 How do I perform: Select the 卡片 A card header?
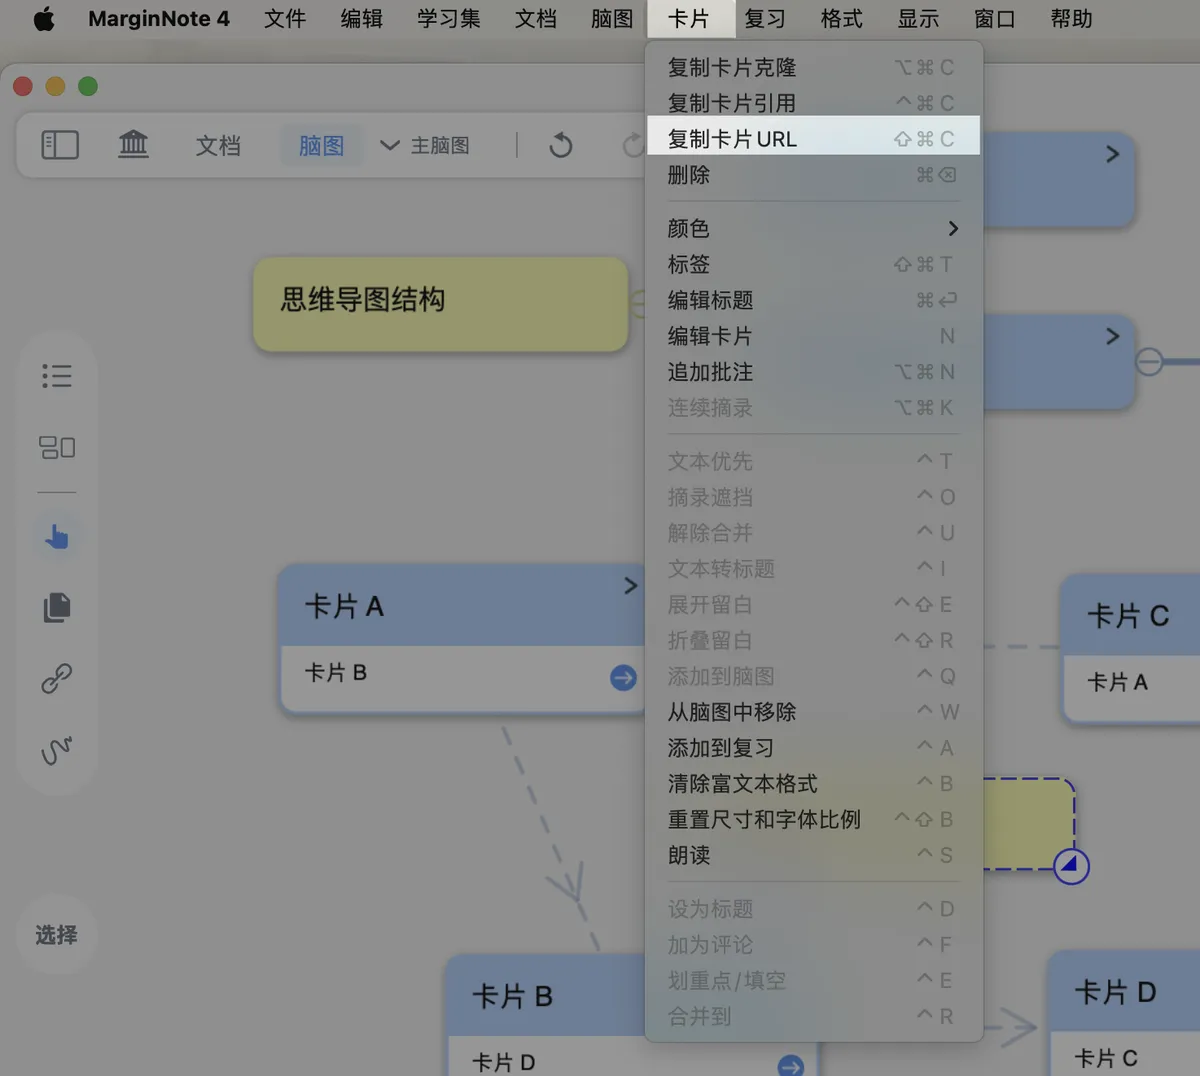462,606
